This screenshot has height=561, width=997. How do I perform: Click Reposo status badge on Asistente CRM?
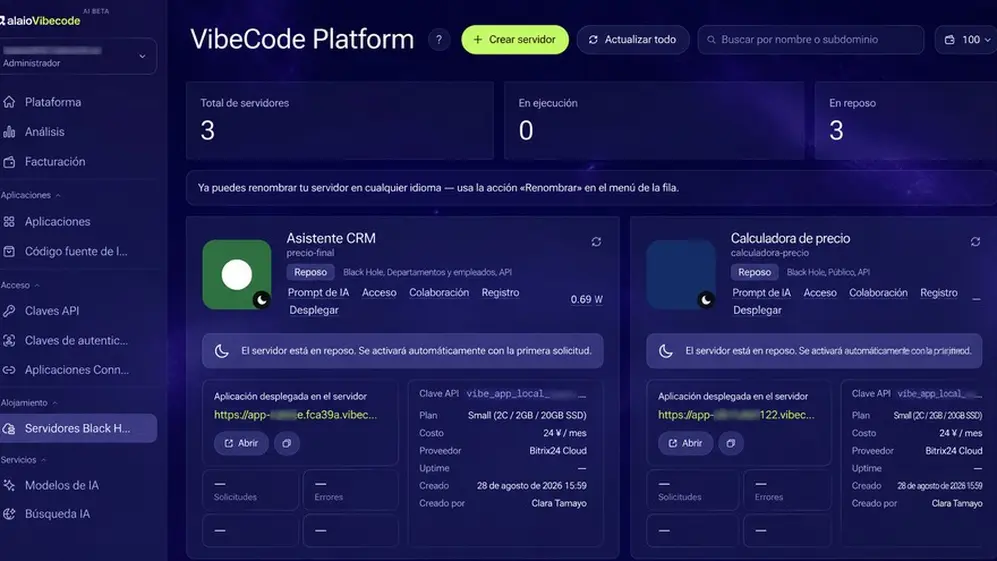310,272
